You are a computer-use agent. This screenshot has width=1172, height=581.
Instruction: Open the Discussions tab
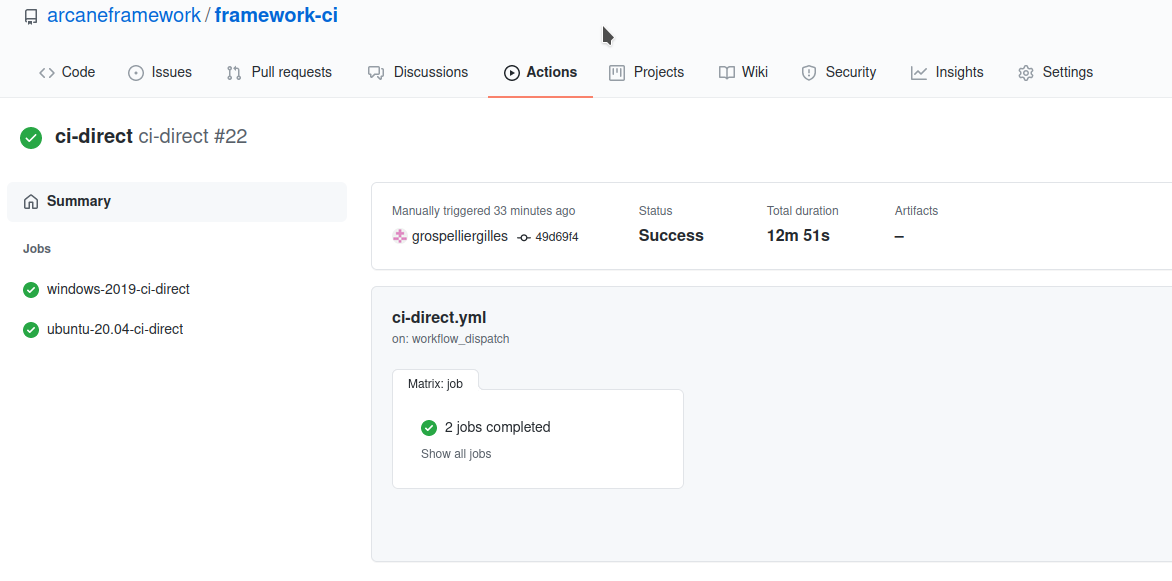pos(418,73)
